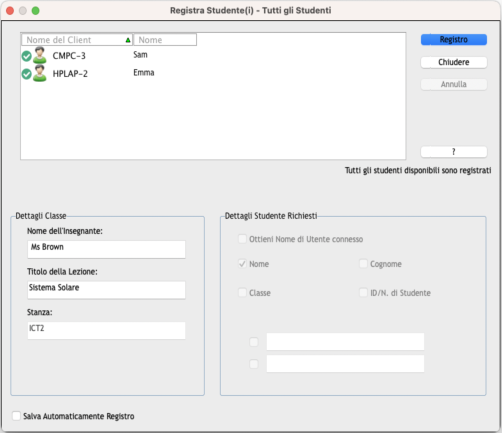Click green checkmark beside CMPC-3
Screen dimensions: 502x433
point(26,56)
